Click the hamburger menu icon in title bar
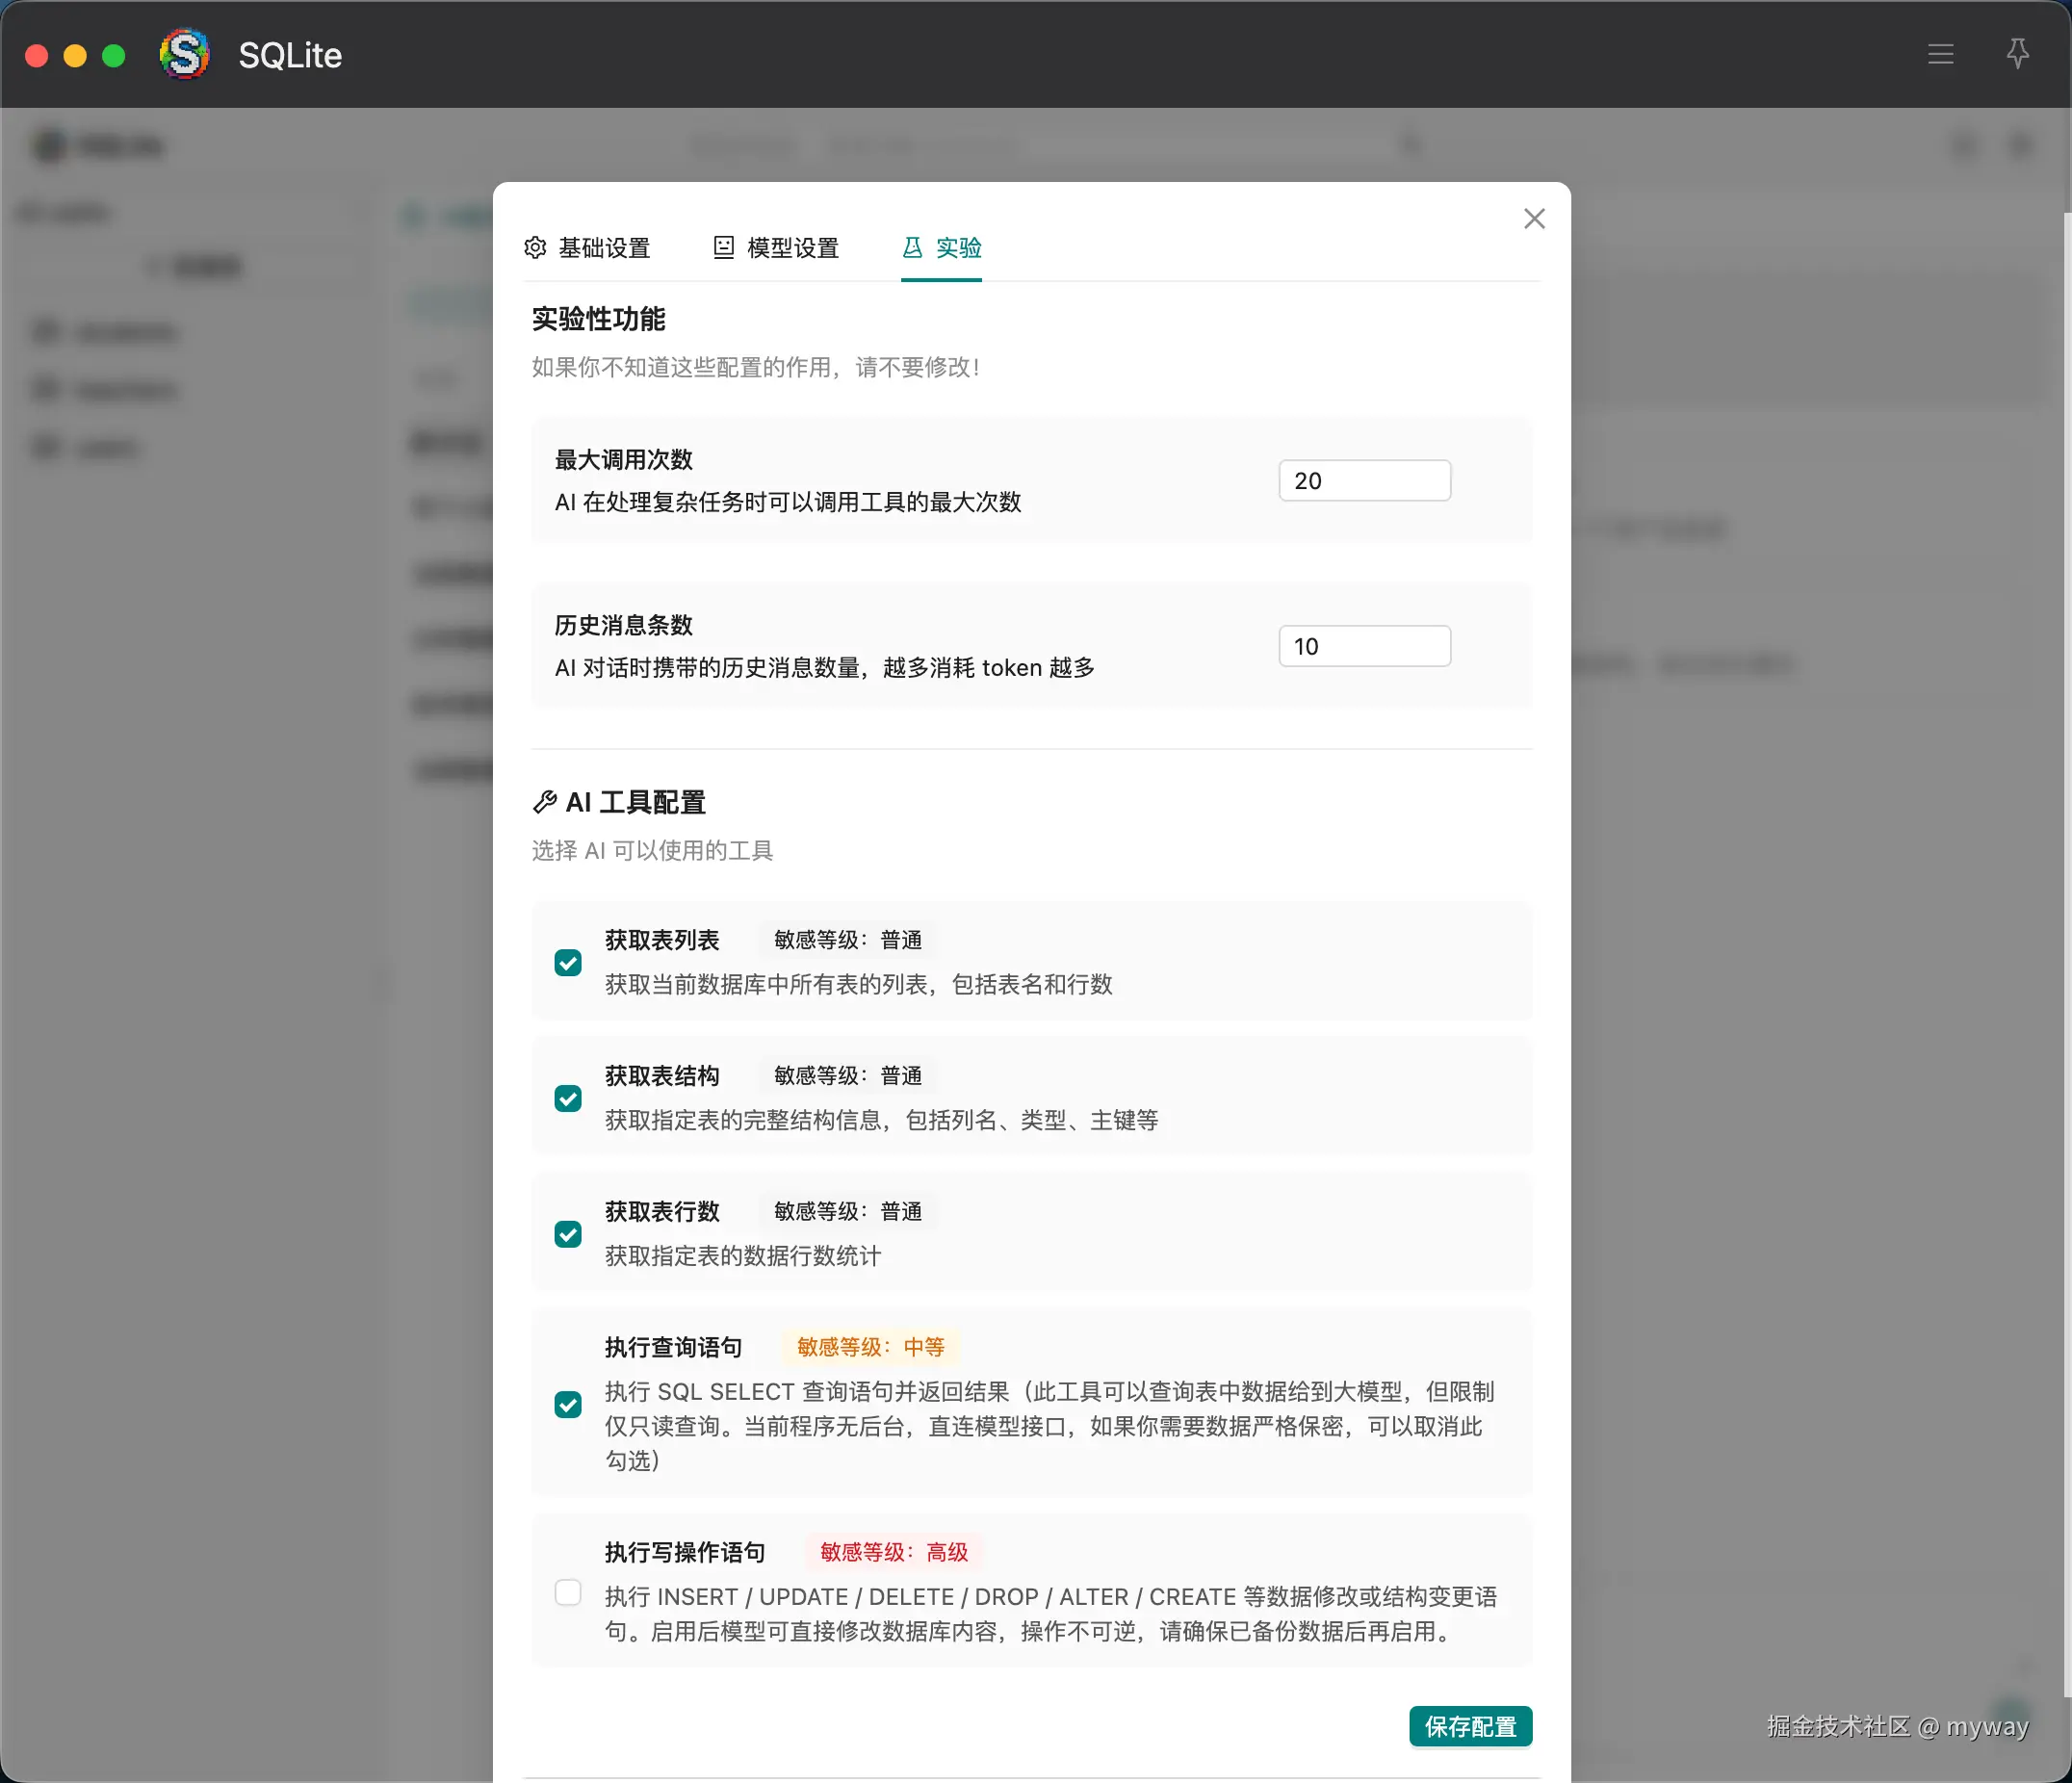 click(x=1940, y=54)
